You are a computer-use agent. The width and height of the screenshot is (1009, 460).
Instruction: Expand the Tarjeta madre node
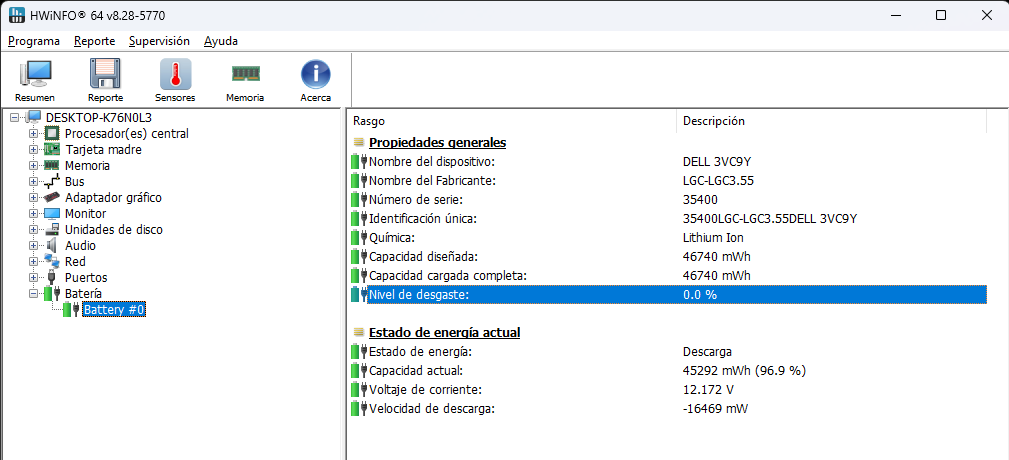coord(34,150)
